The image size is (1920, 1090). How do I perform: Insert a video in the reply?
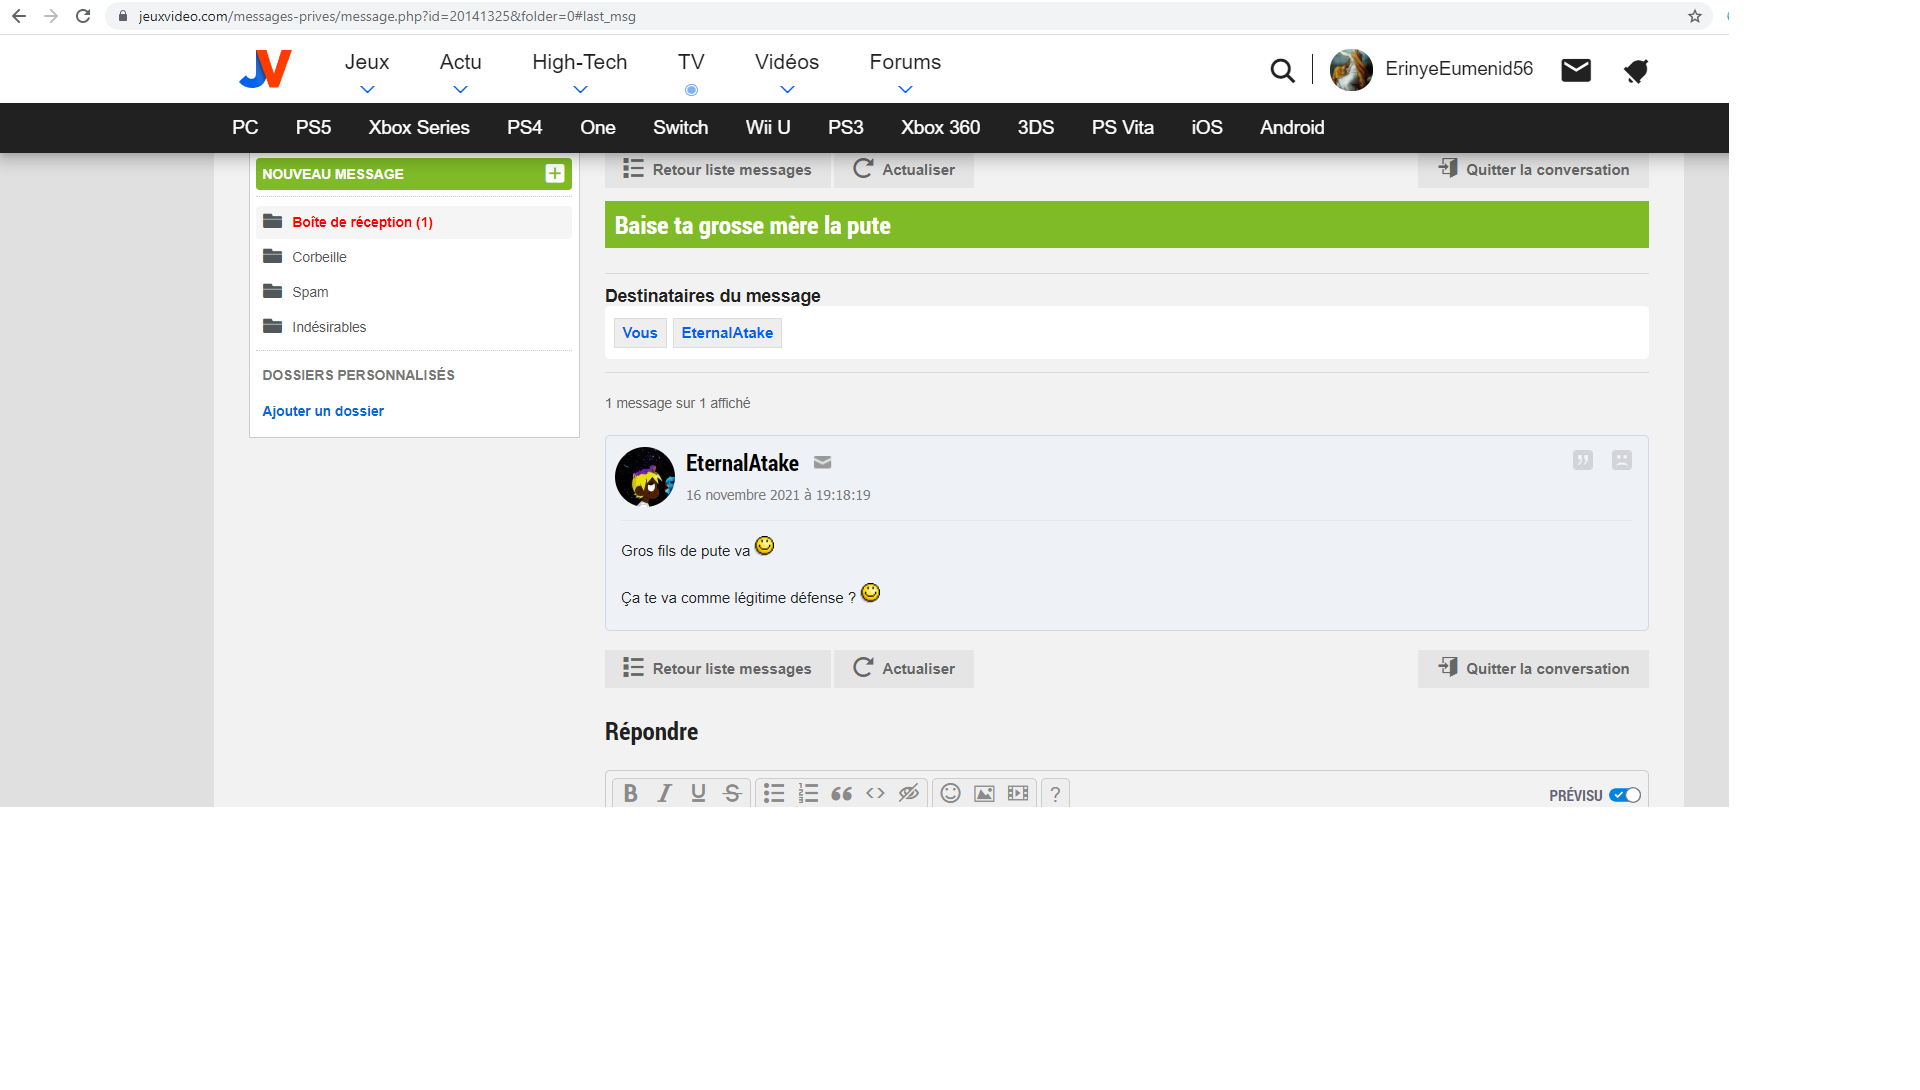(x=1018, y=793)
